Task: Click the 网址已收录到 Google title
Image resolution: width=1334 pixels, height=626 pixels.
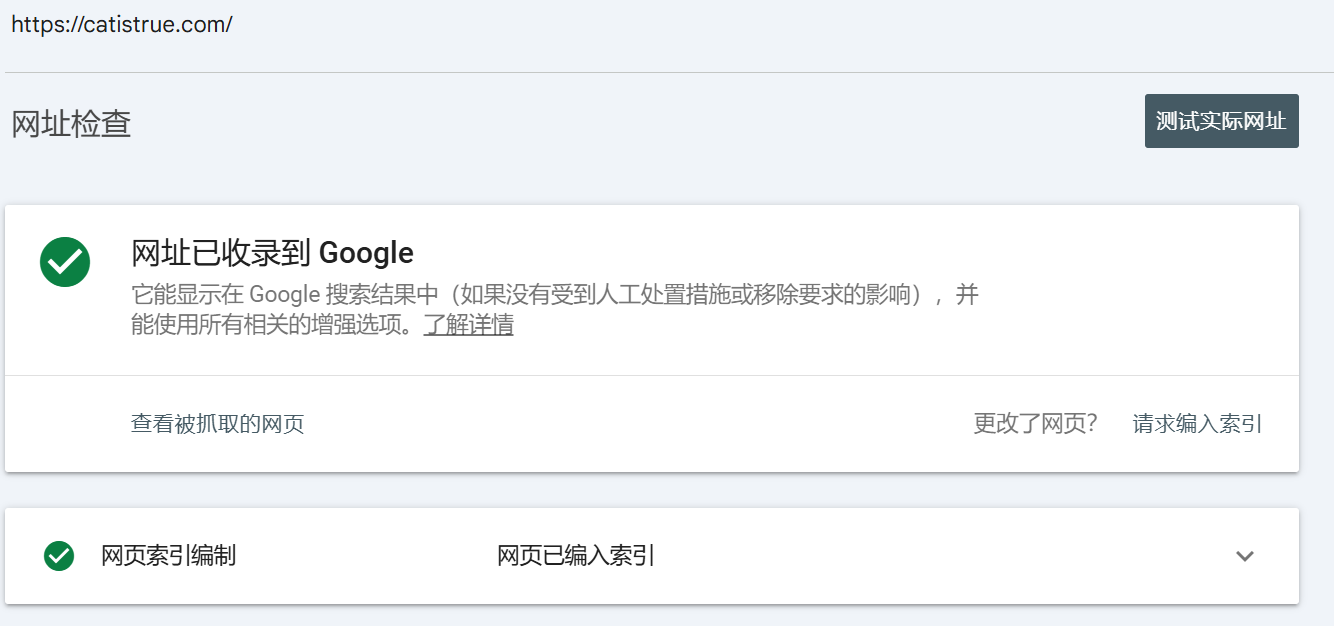Action: click(272, 253)
